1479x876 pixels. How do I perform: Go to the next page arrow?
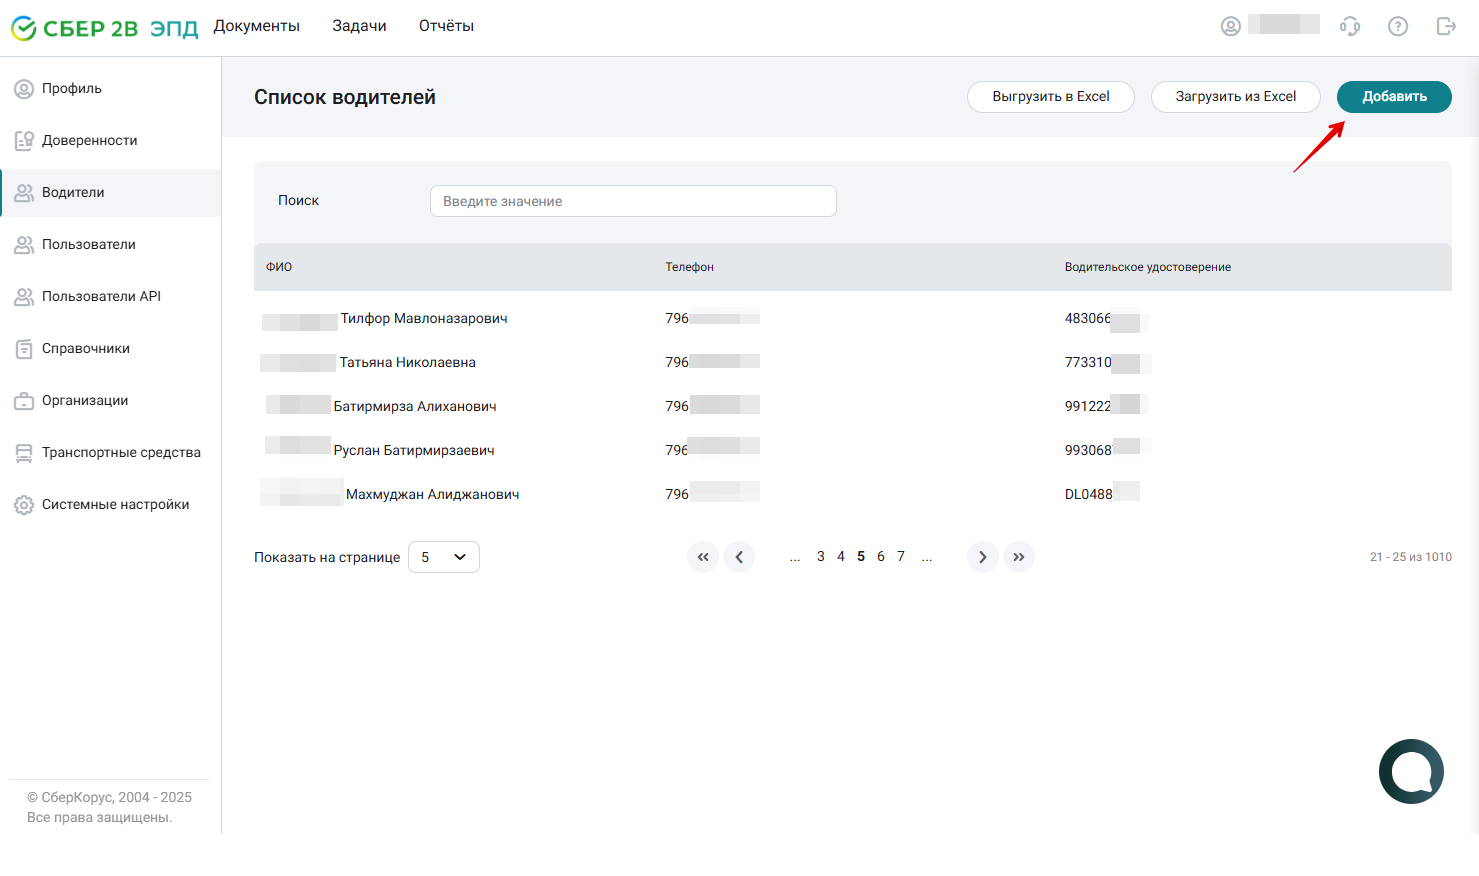pyautogui.click(x=983, y=557)
